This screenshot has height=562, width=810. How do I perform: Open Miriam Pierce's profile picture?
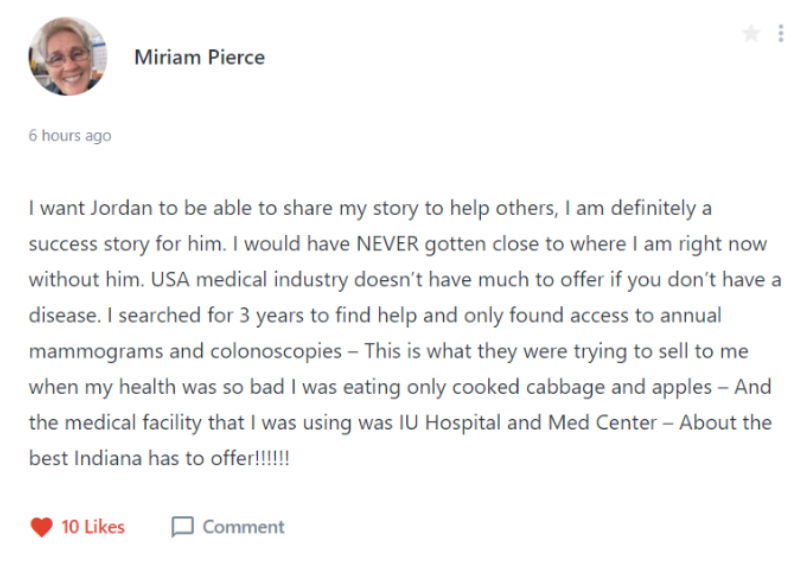click(x=67, y=56)
